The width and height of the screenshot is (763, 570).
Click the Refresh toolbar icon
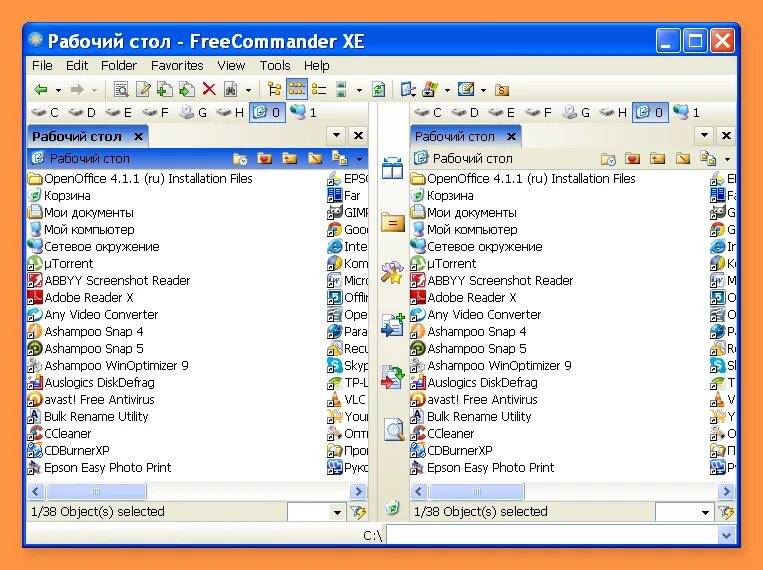click(378, 90)
